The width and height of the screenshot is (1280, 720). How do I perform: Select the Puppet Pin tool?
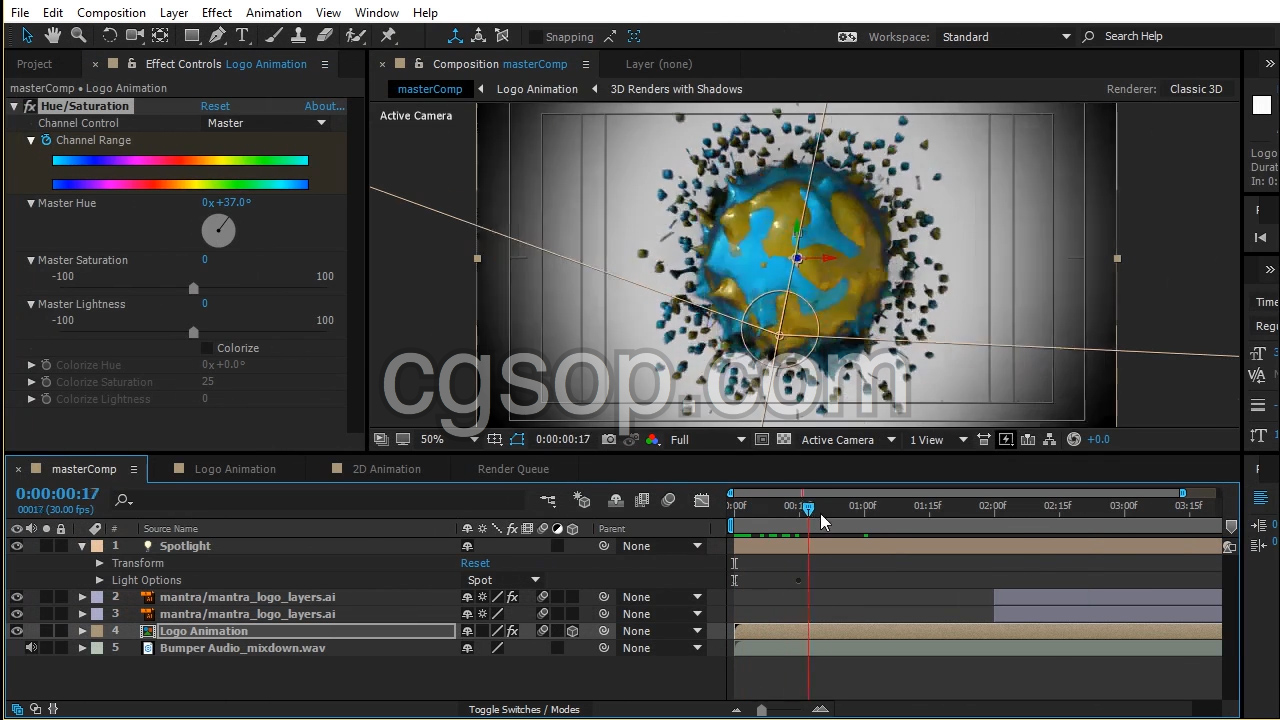click(x=389, y=36)
